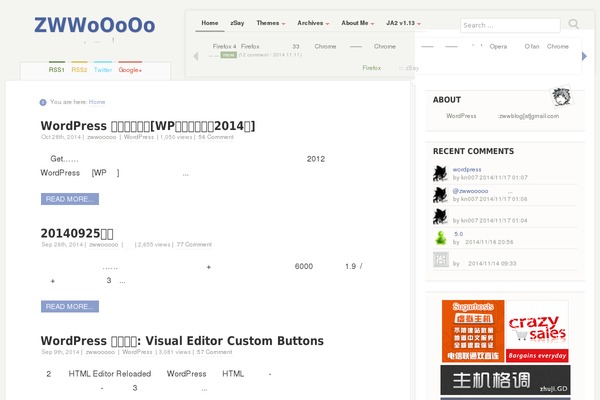Click WordPress category on Sep 9th post

tap(137, 352)
